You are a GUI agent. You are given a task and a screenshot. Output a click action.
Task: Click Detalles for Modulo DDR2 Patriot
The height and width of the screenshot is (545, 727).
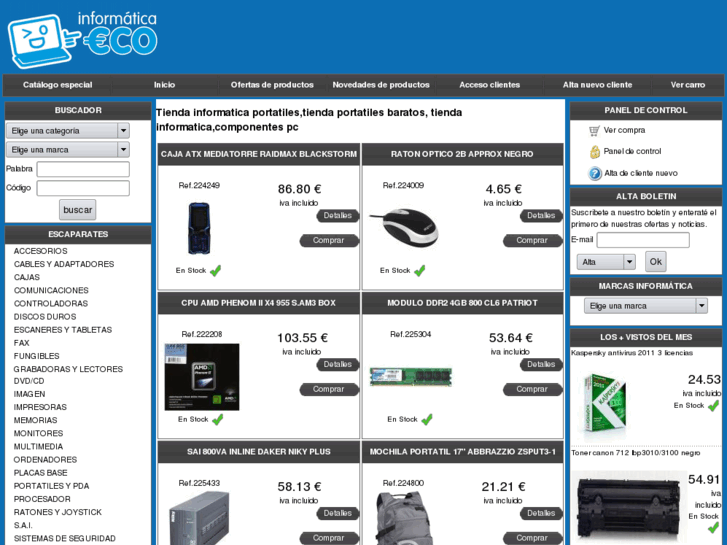point(541,365)
